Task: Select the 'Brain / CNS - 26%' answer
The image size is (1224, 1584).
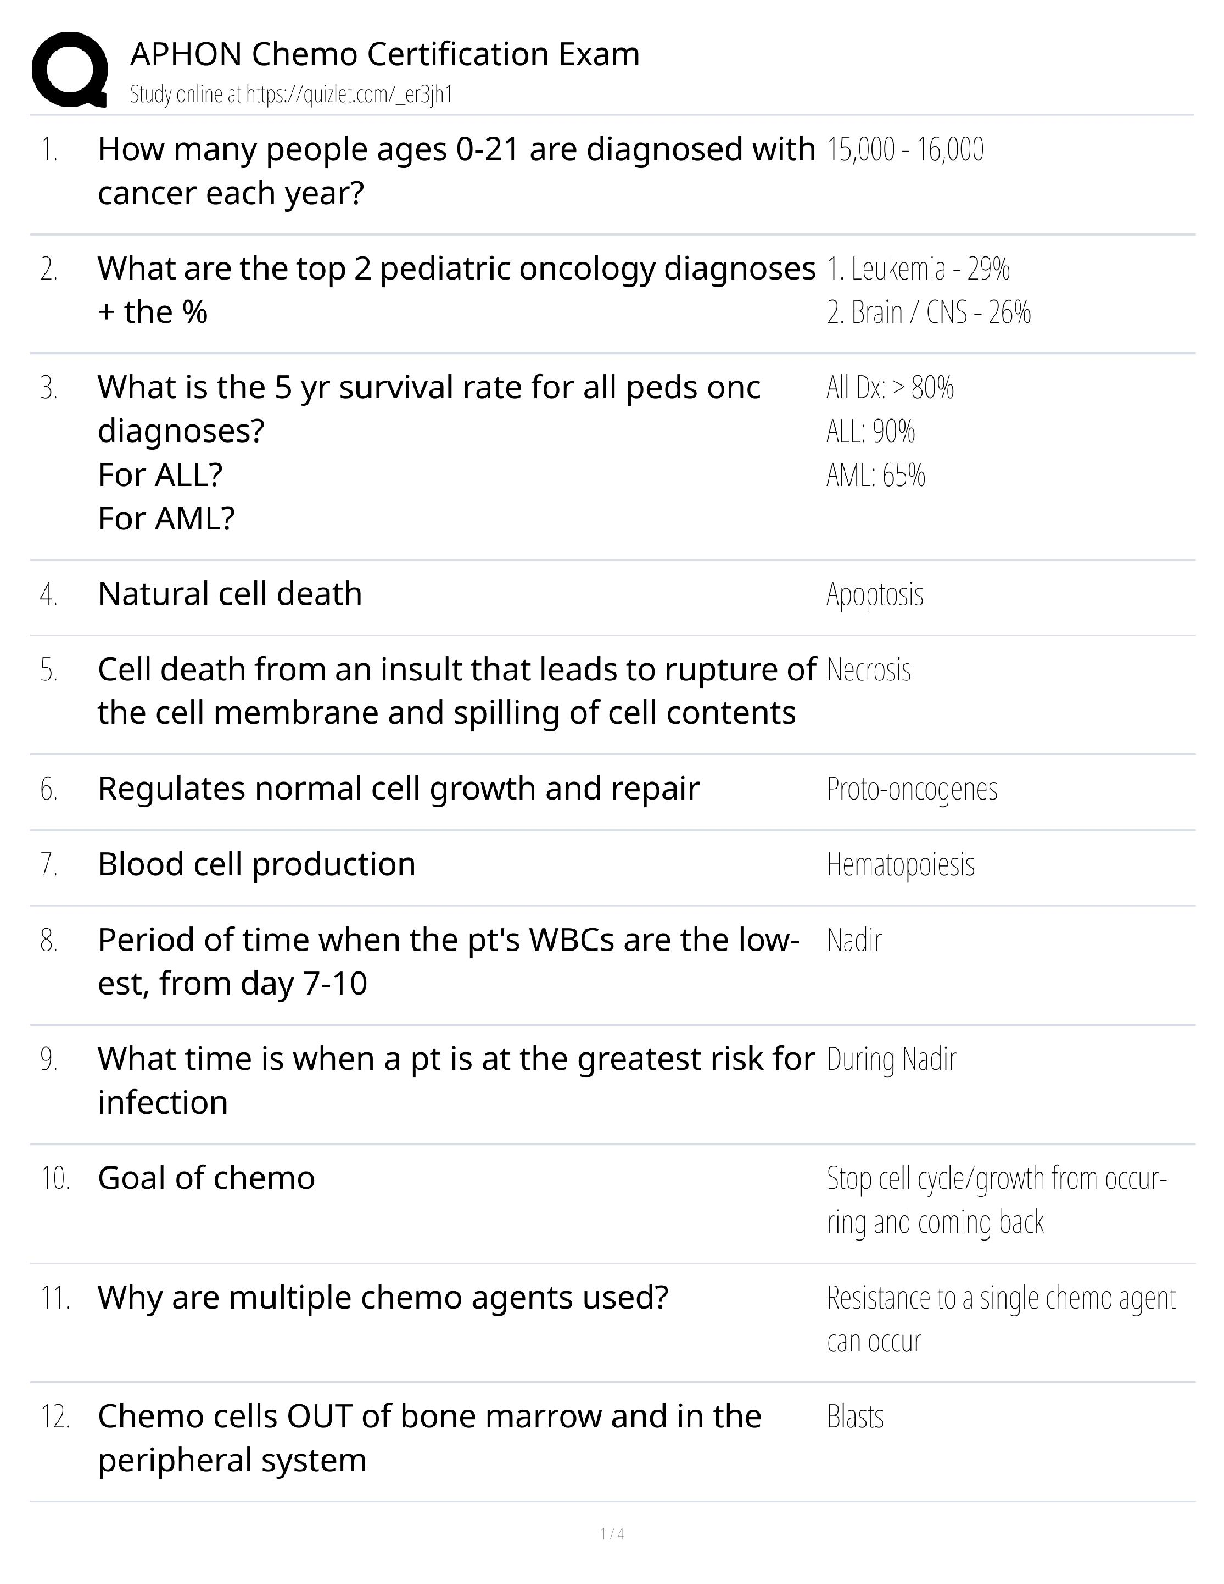Action: [x=928, y=313]
